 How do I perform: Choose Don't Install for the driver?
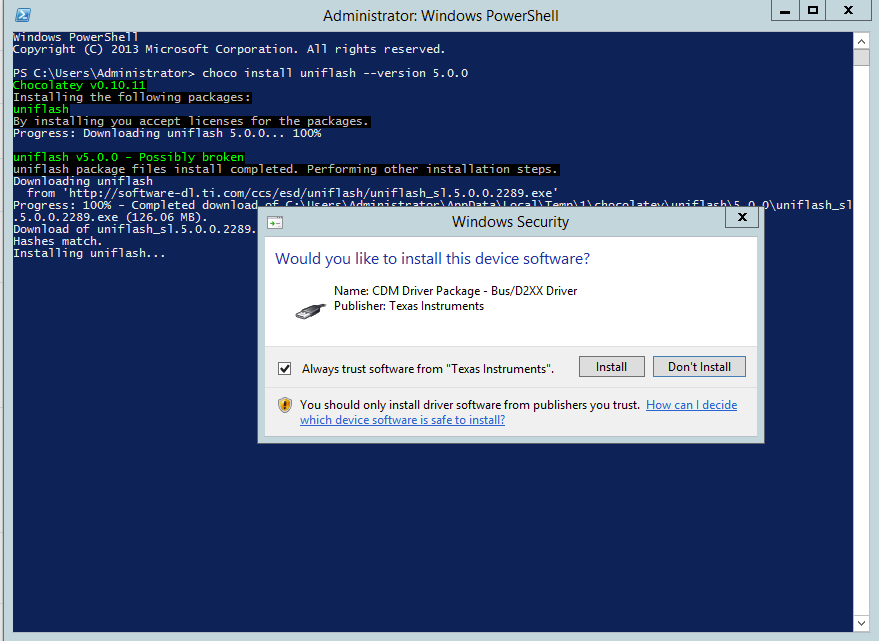(x=699, y=367)
